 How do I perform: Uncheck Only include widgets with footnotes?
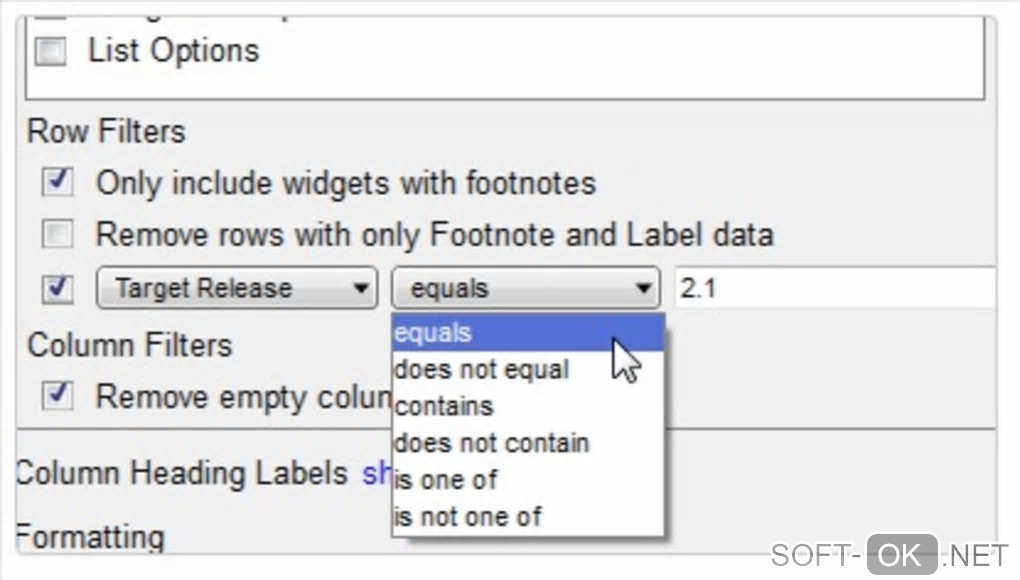tap(58, 182)
